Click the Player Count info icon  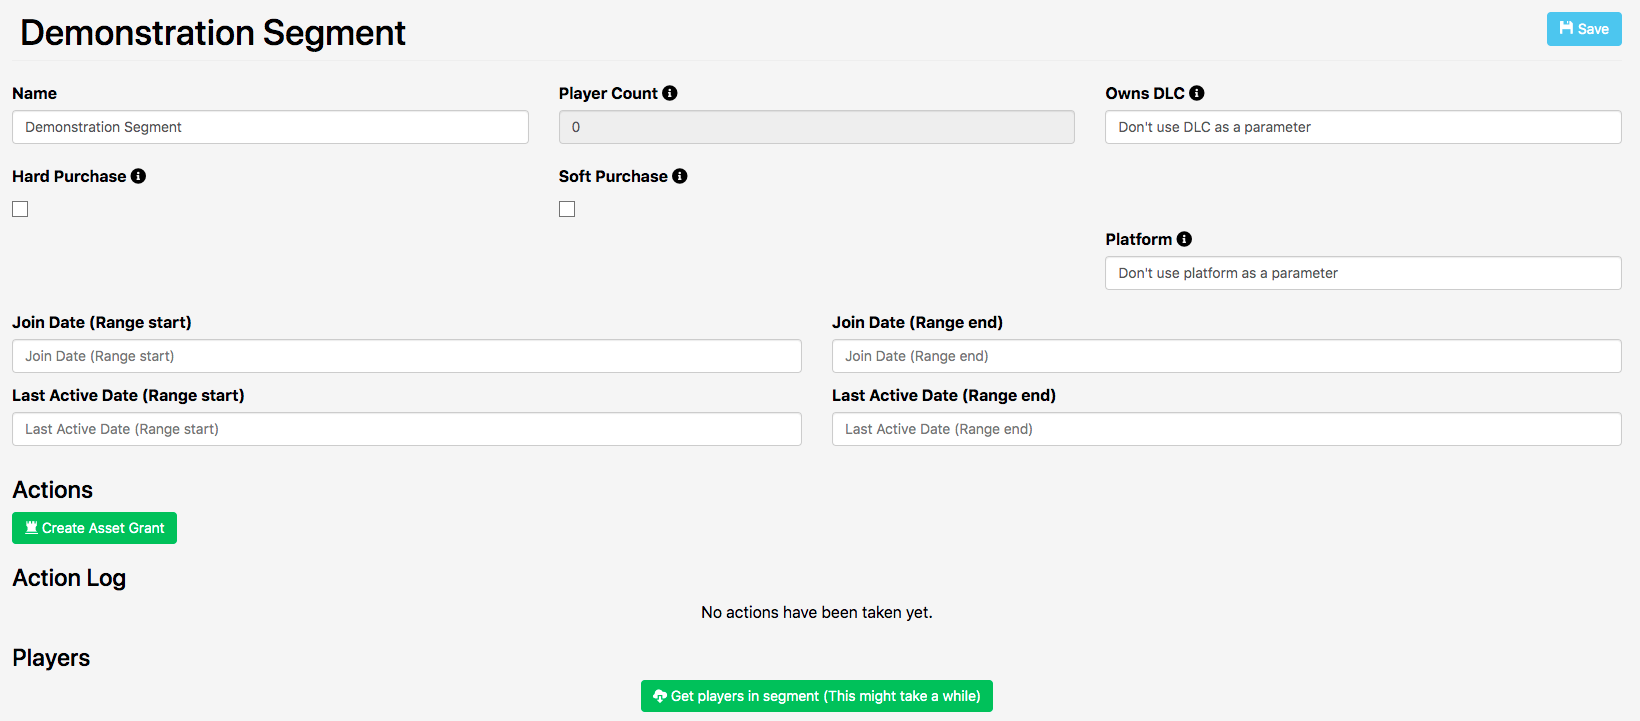pyautogui.click(x=670, y=93)
